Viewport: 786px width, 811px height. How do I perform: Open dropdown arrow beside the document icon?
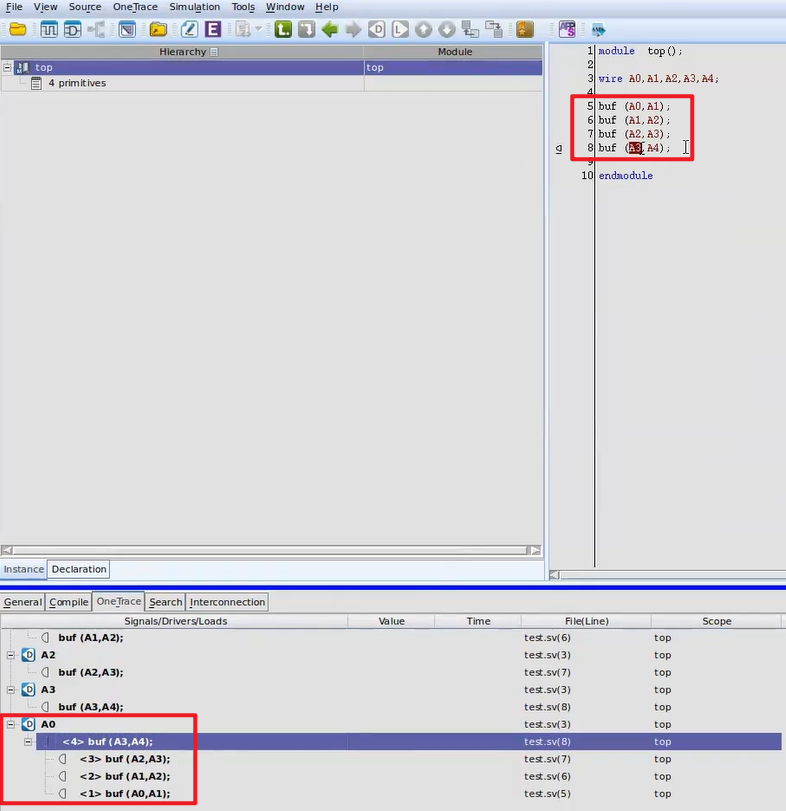pyautogui.click(x=259, y=29)
